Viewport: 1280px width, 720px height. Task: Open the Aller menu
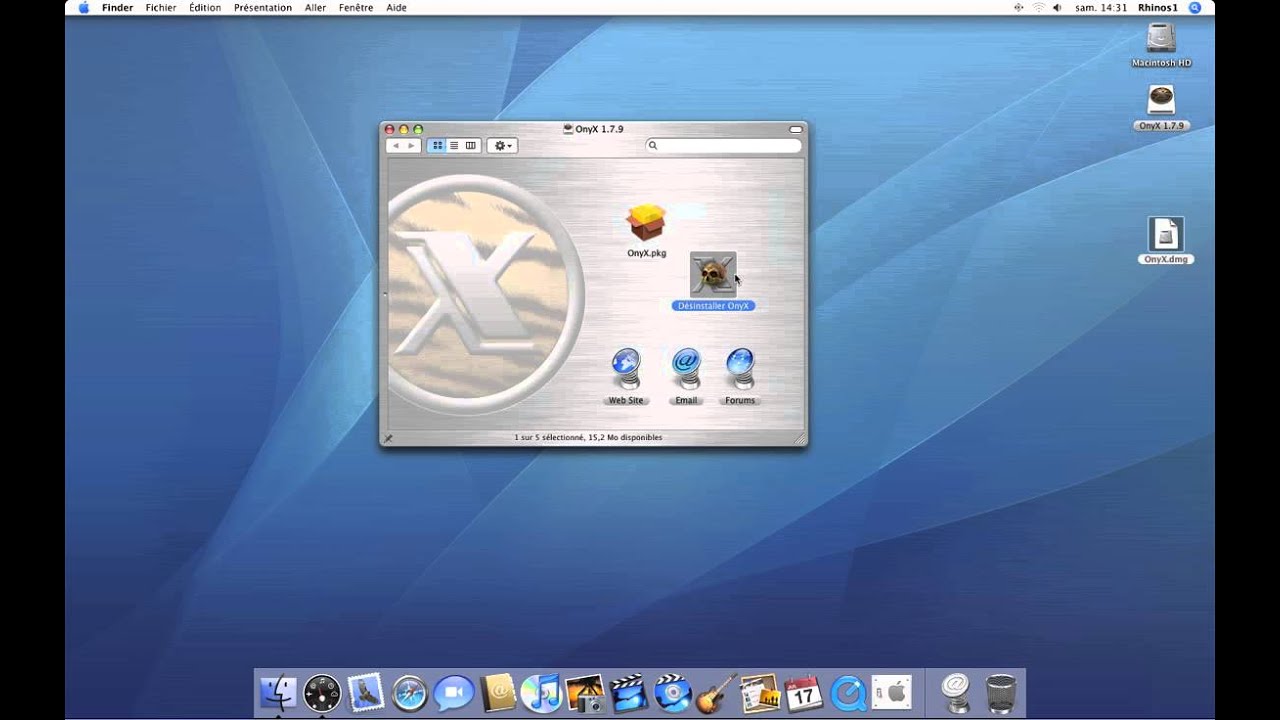point(316,7)
